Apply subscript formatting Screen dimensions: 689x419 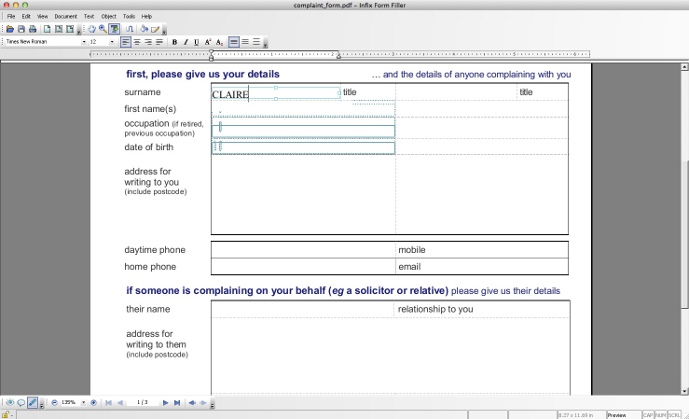[219, 42]
